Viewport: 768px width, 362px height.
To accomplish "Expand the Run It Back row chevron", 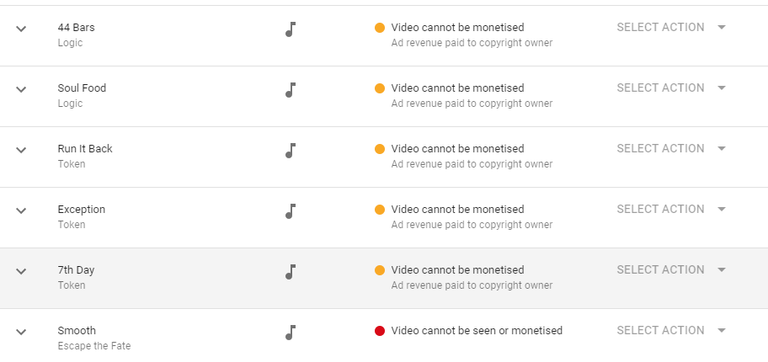I will tap(21, 150).
